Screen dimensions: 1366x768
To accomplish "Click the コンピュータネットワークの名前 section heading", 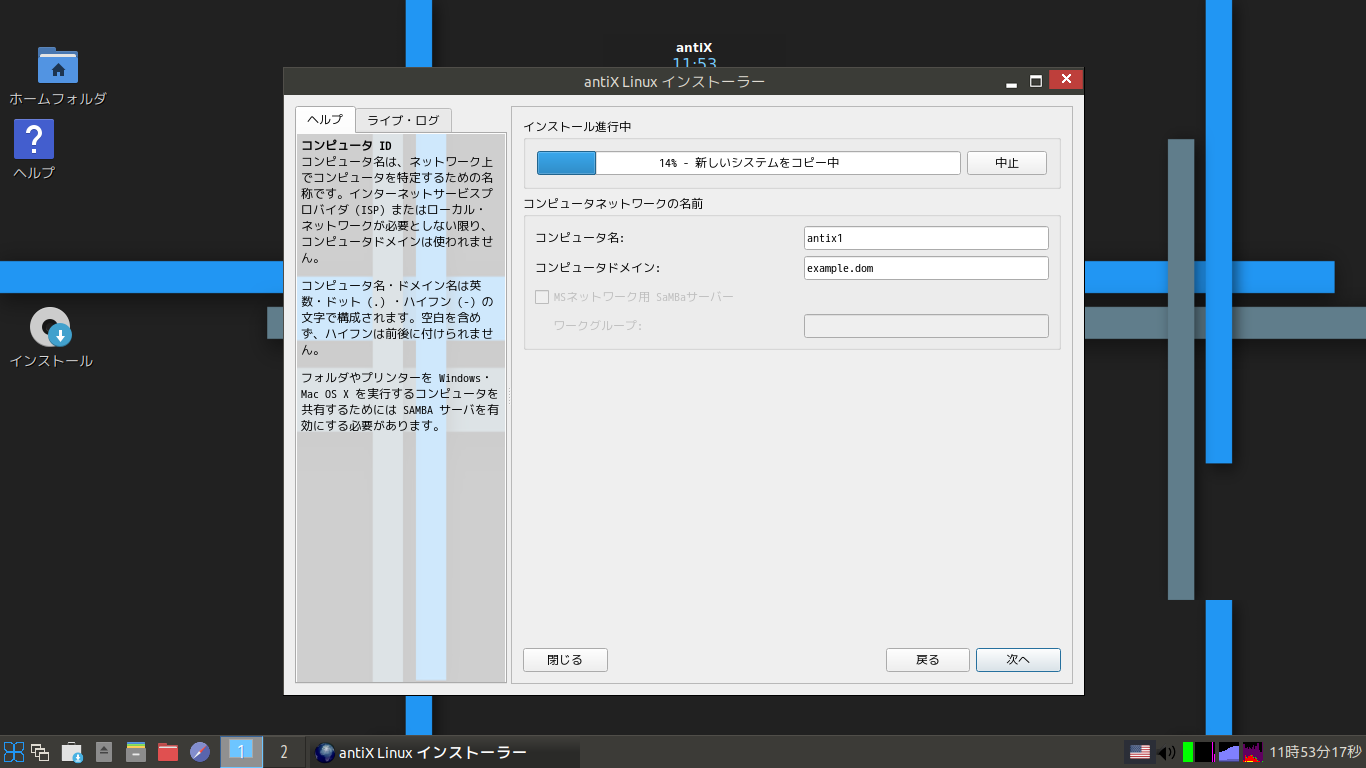I will [613, 203].
